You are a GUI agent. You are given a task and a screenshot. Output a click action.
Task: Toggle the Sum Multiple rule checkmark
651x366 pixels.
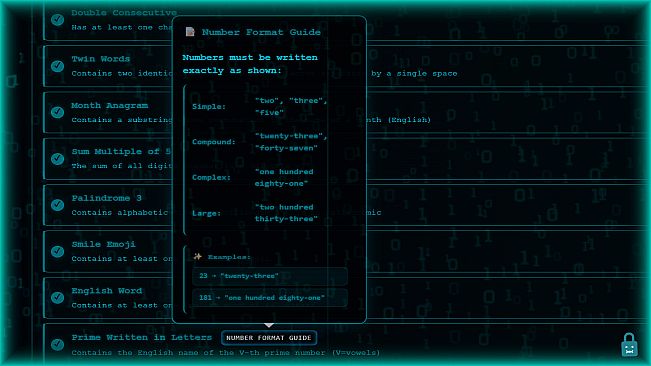pos(58,159)
